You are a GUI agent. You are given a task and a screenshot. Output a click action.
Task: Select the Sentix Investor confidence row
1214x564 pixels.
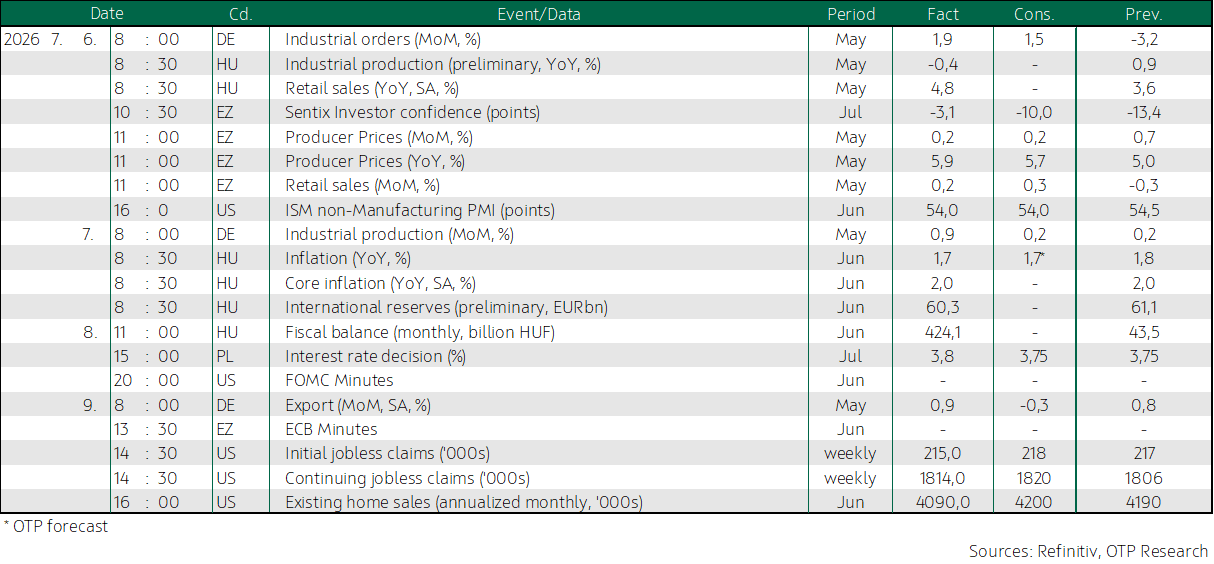pos(606,112)
